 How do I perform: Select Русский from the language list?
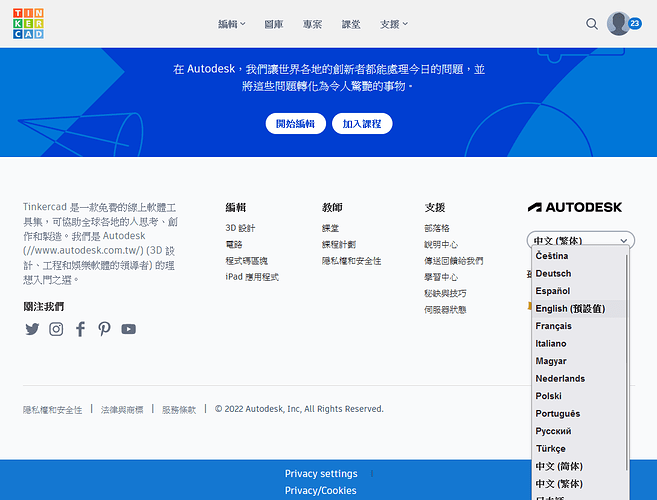tap(579, 431)
